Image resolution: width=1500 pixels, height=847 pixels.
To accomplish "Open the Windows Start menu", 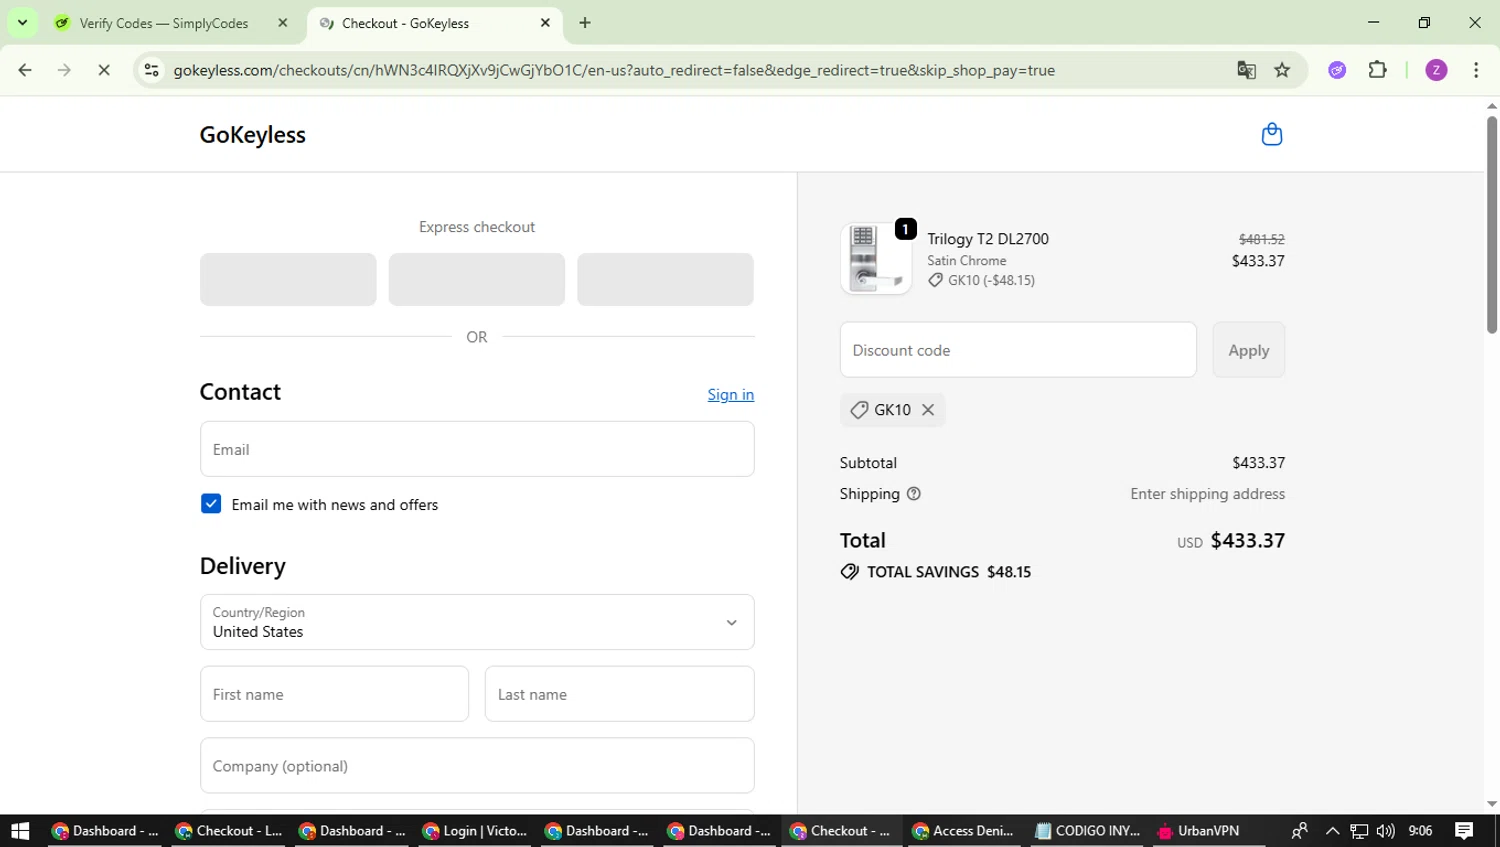I will click(x=20, y=831).
